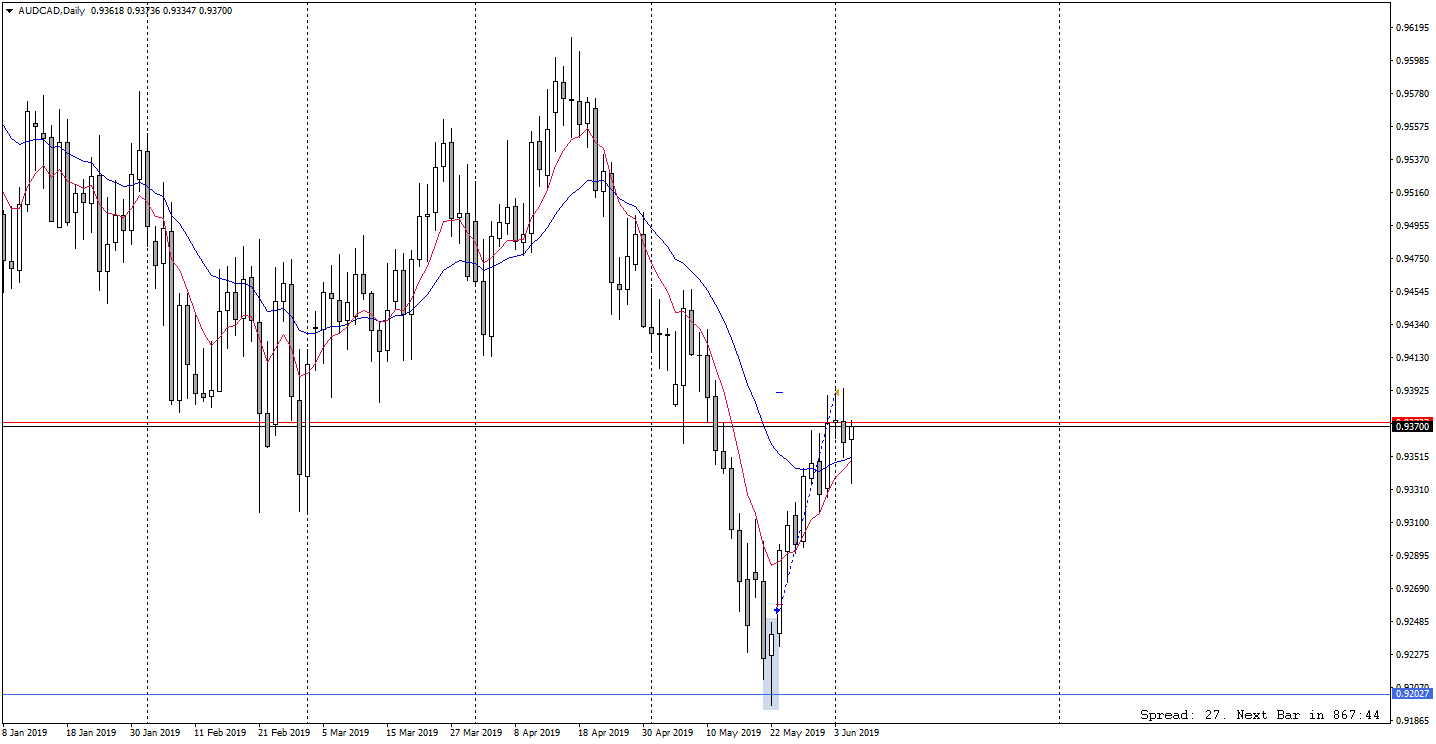This screenshot has width=1436, height=744.
Task: Click the 0.92485 price axis label
Action: pyautogui.click(x=1412, y=621)
